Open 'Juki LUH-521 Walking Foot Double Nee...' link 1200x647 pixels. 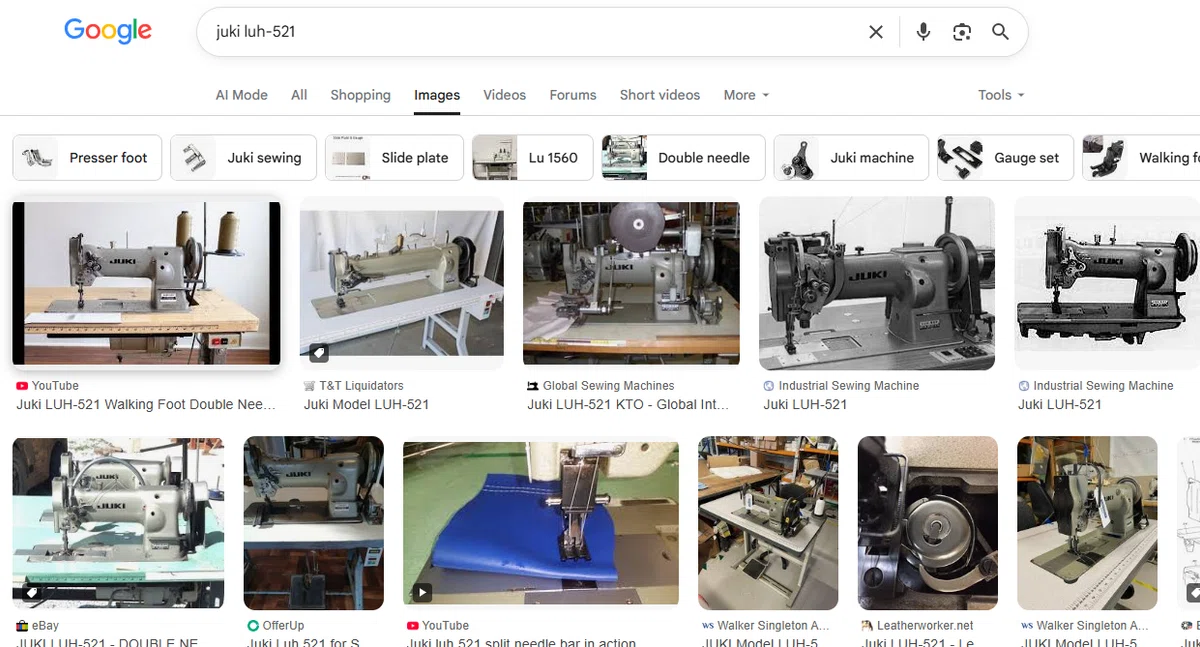tap(146, 405)
